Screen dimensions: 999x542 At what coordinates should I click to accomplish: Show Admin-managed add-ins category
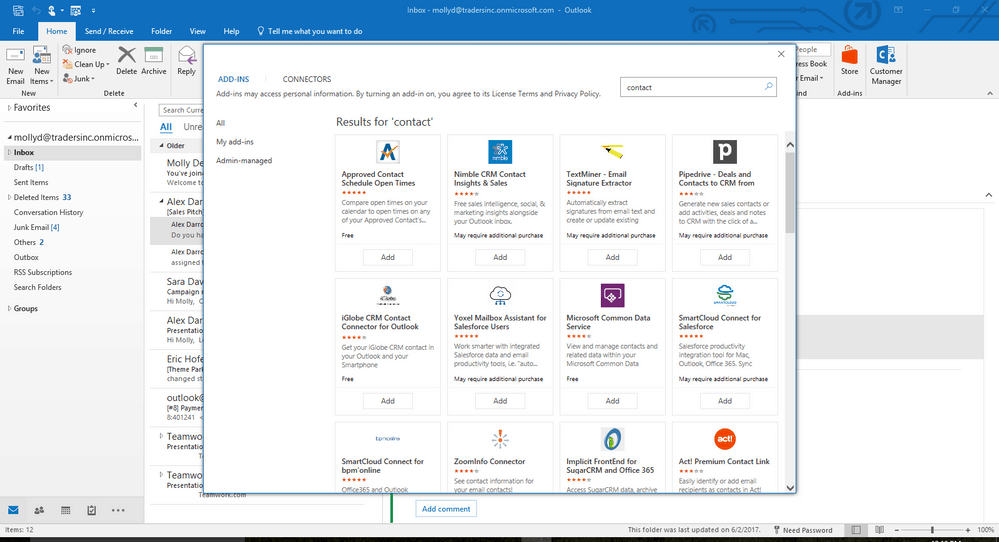(x=243, y=160)
